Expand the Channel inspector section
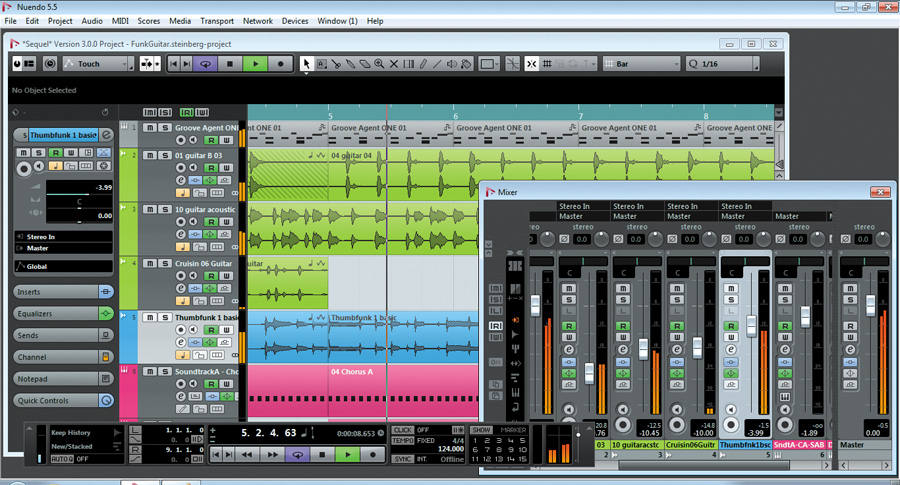 pyautogui.click(x=63, y=357)
